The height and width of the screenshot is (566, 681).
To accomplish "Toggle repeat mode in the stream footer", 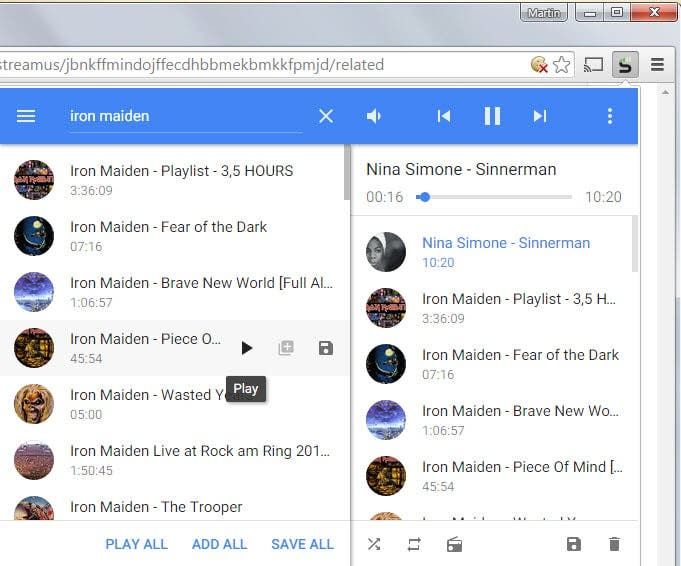I will pyautogui.click(x=414, y=544).
